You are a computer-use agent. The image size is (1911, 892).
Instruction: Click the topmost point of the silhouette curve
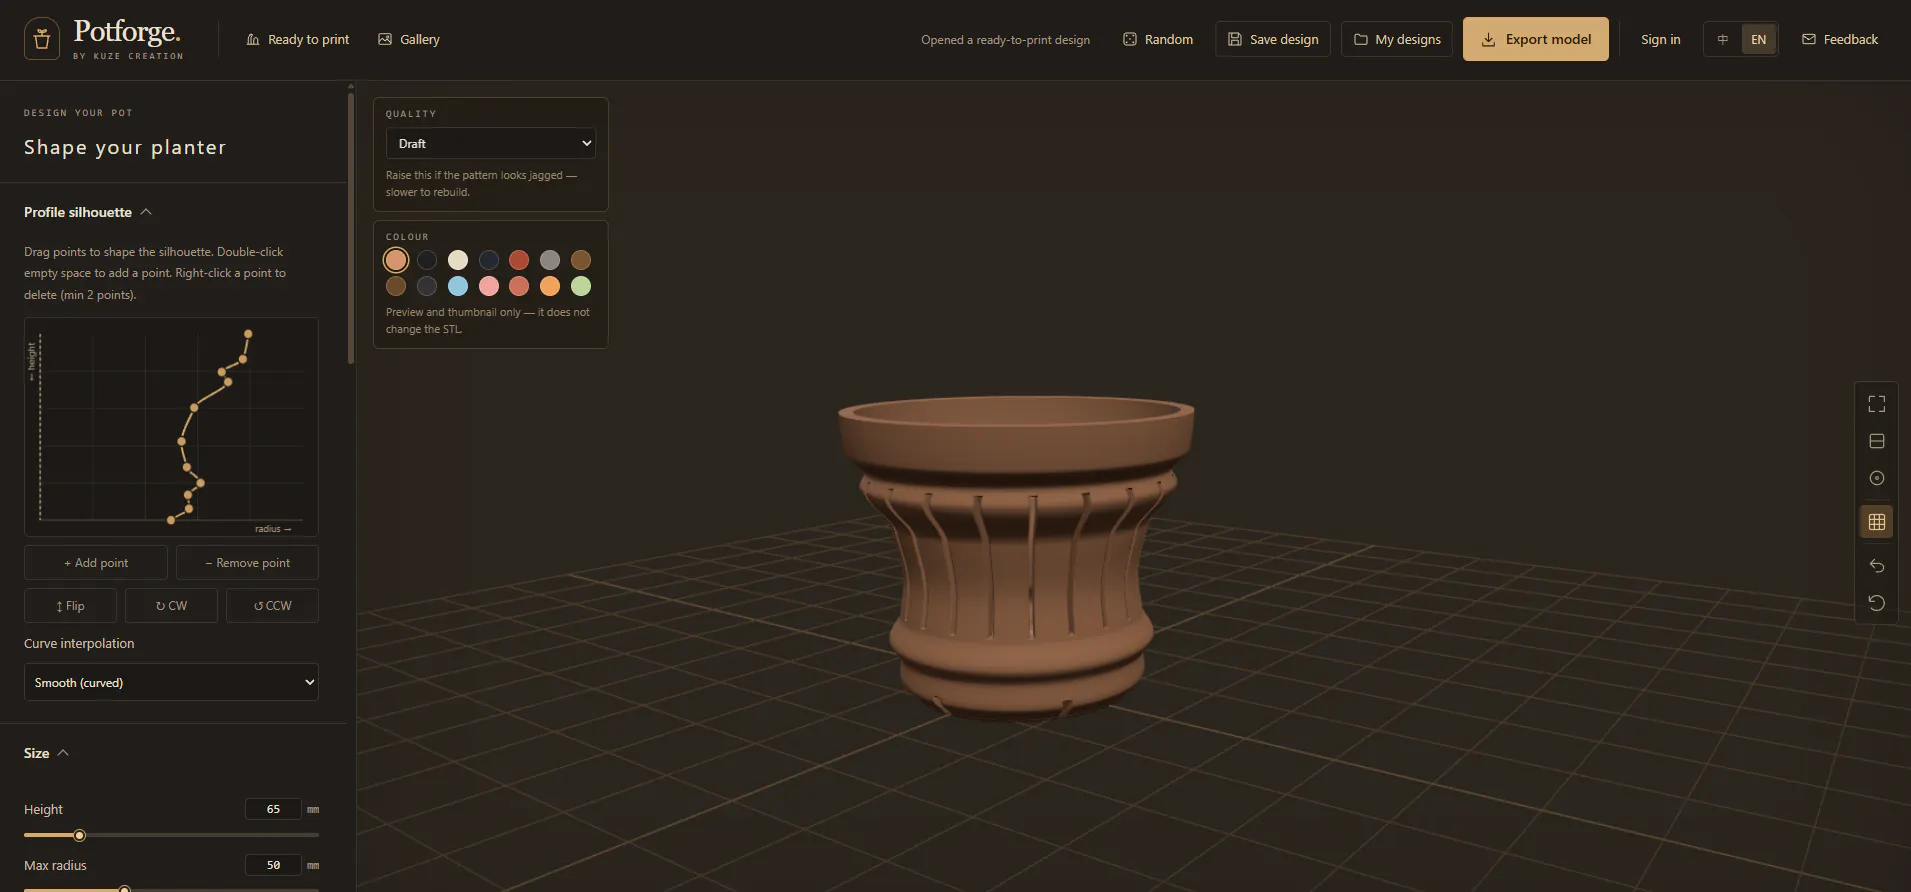248,334
